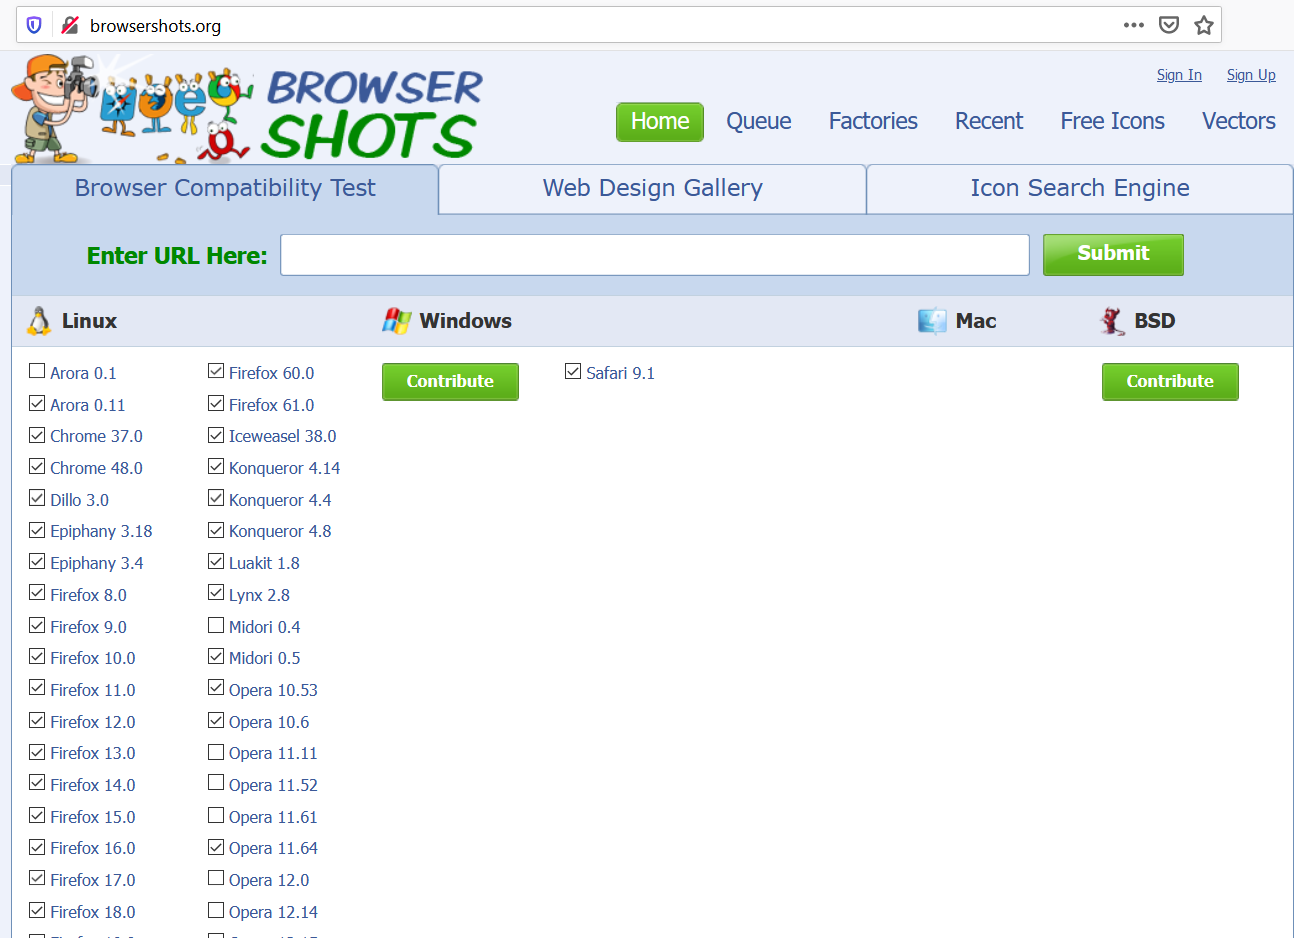Viewport: 1294px width, 938px height.
Task: Click Contribute button under Windows
Action: tap(450, 381)
